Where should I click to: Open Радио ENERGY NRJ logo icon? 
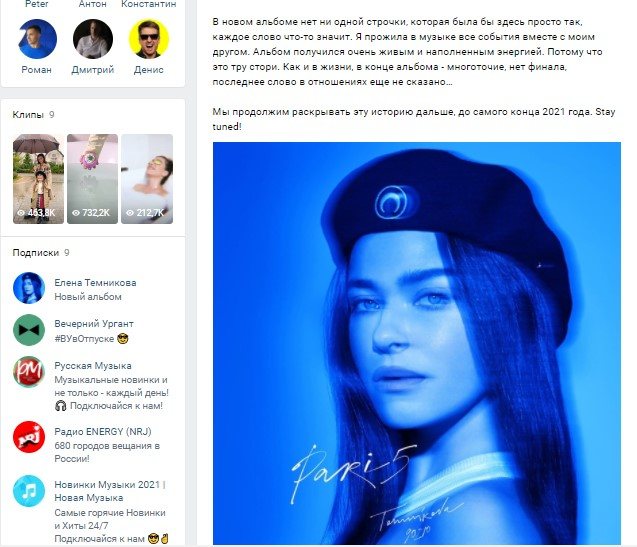[29, 437]
